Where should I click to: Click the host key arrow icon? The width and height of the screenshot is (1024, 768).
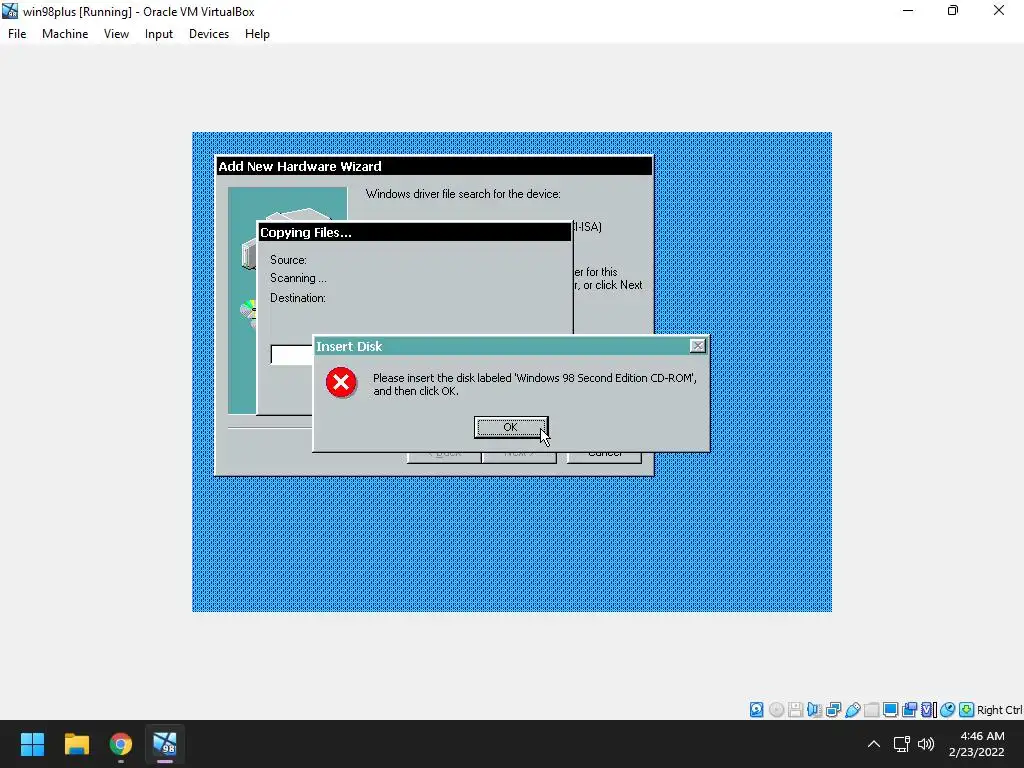(x=967, y=710)
